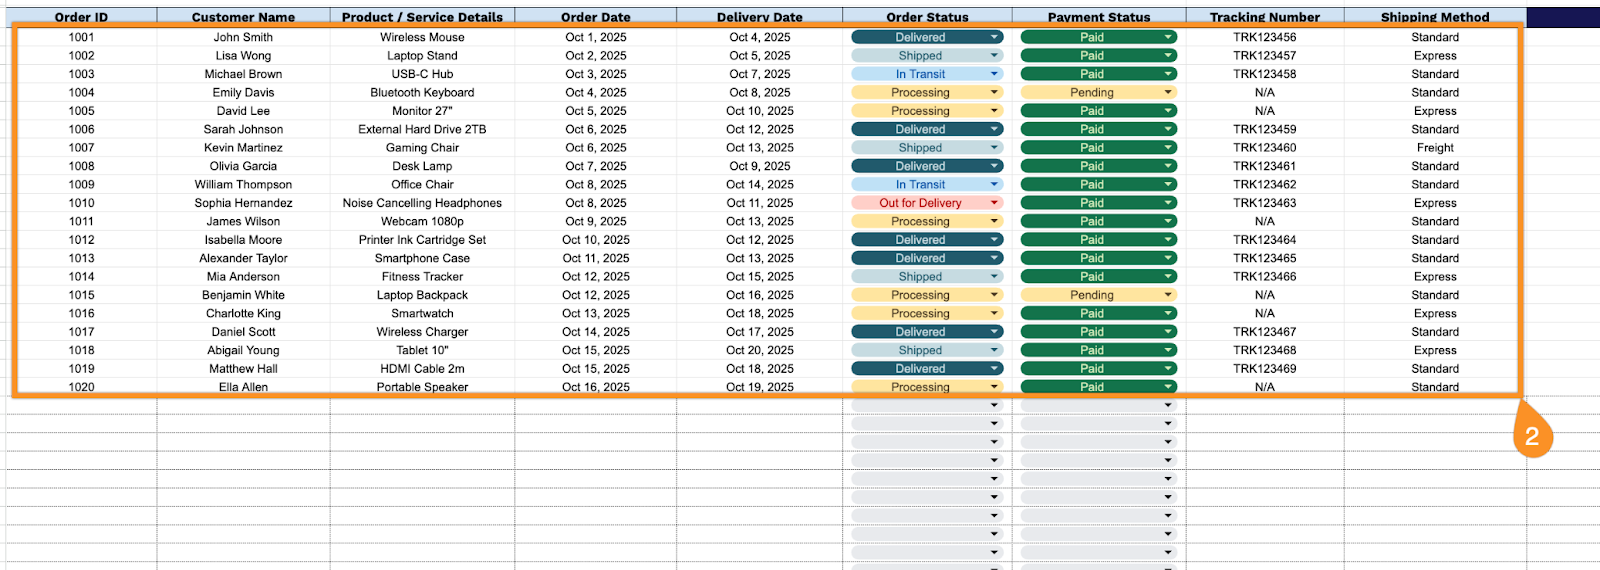
Task: Select the delivery date Oct 20, 2025
Action: [760, 350]
